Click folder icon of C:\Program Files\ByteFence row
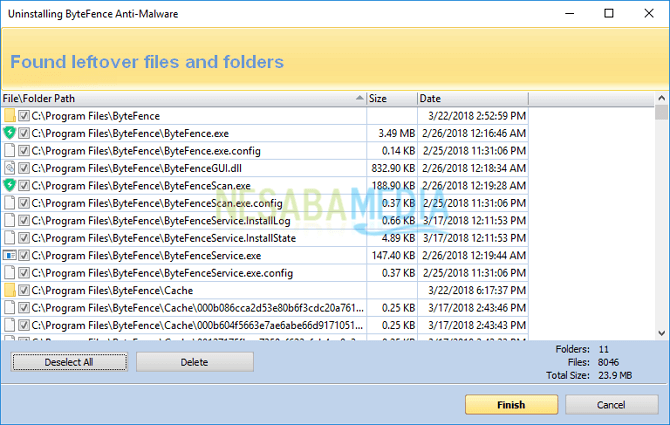 9,116
